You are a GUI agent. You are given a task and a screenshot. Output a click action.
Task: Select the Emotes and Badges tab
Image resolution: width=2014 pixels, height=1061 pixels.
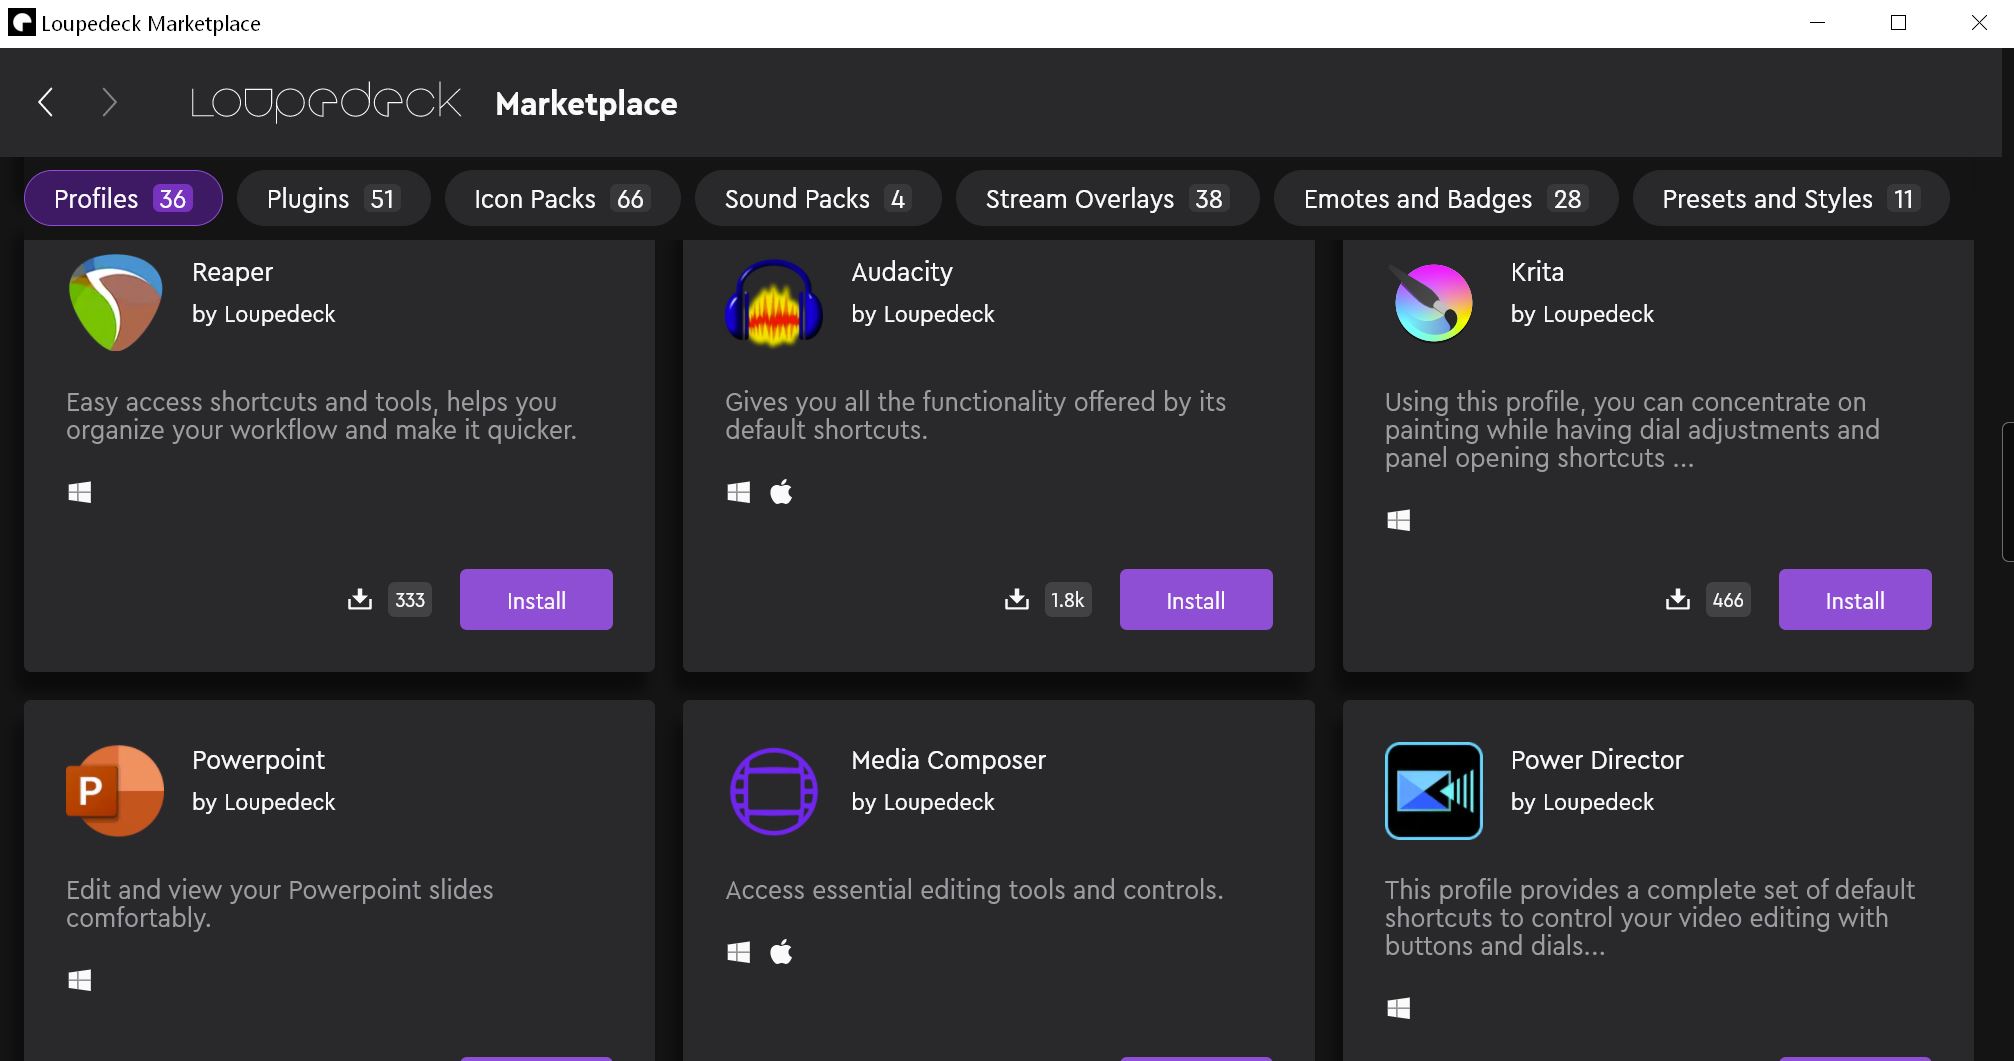pos(1445,198)
